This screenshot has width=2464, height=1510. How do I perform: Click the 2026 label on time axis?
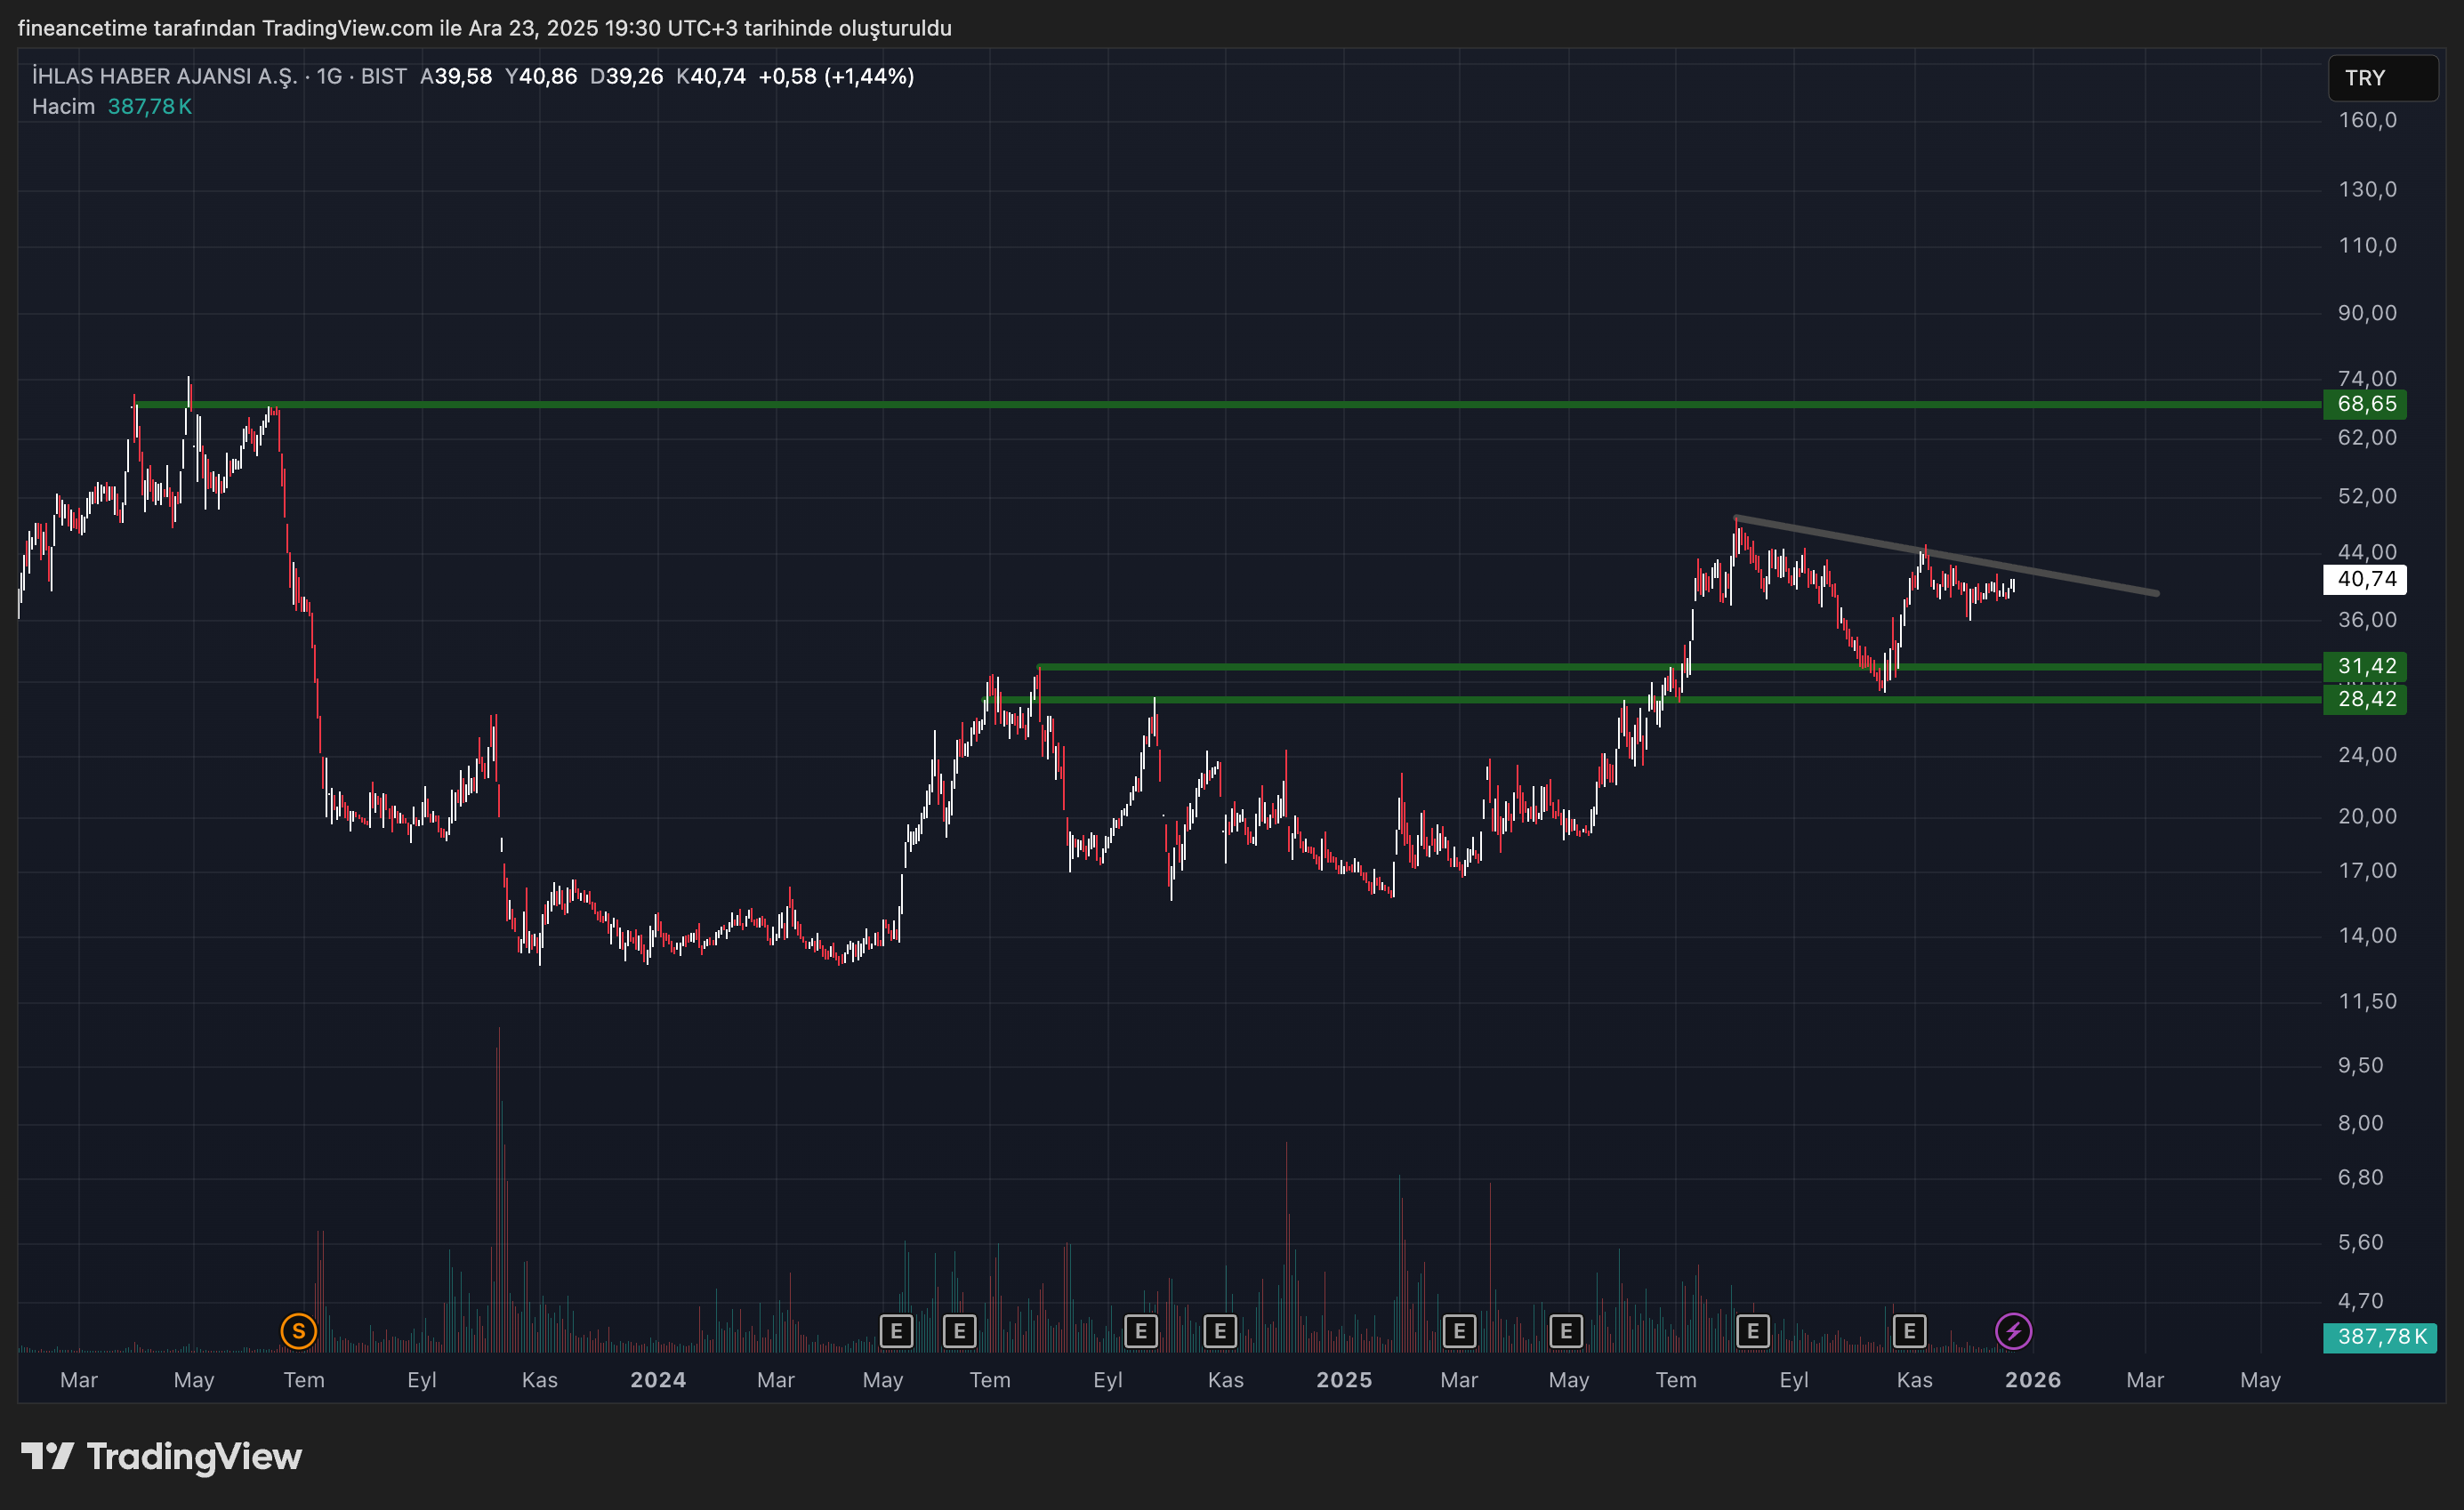pyautogui.click(x=2032, y=1380)
